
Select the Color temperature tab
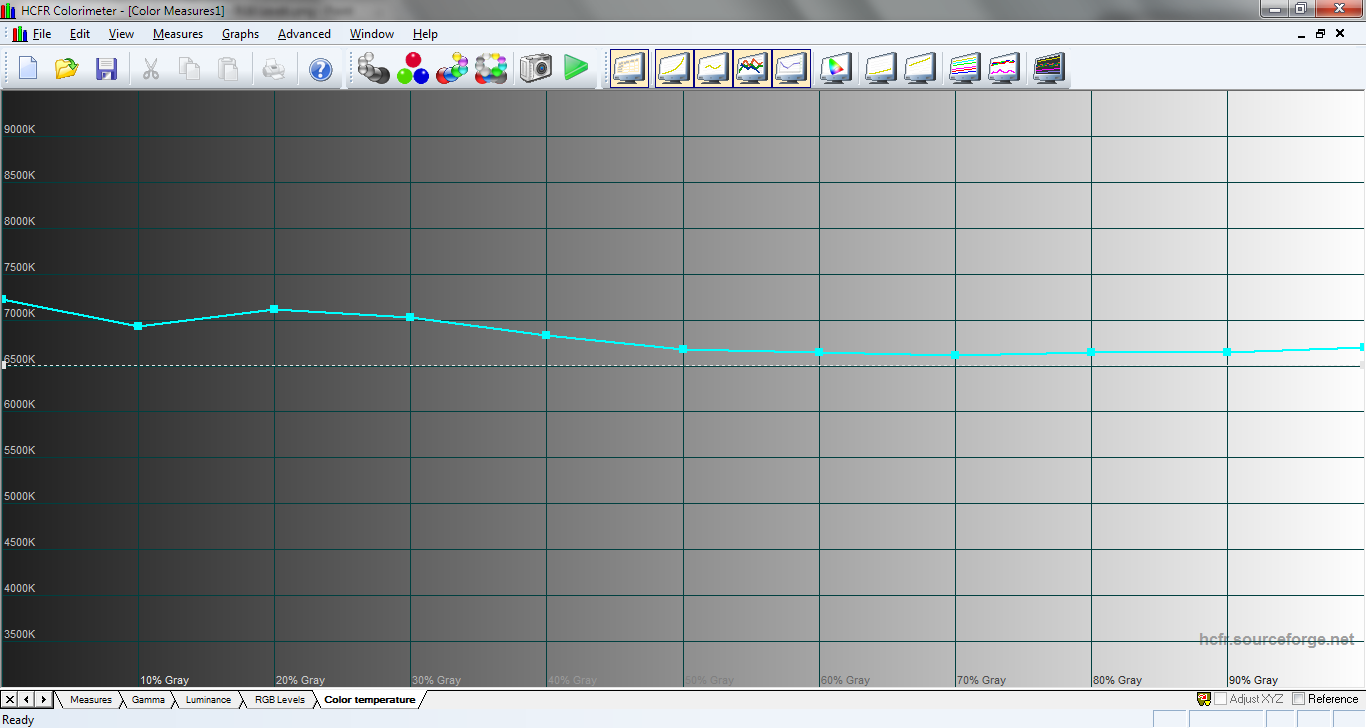click(x=370, y=700)
